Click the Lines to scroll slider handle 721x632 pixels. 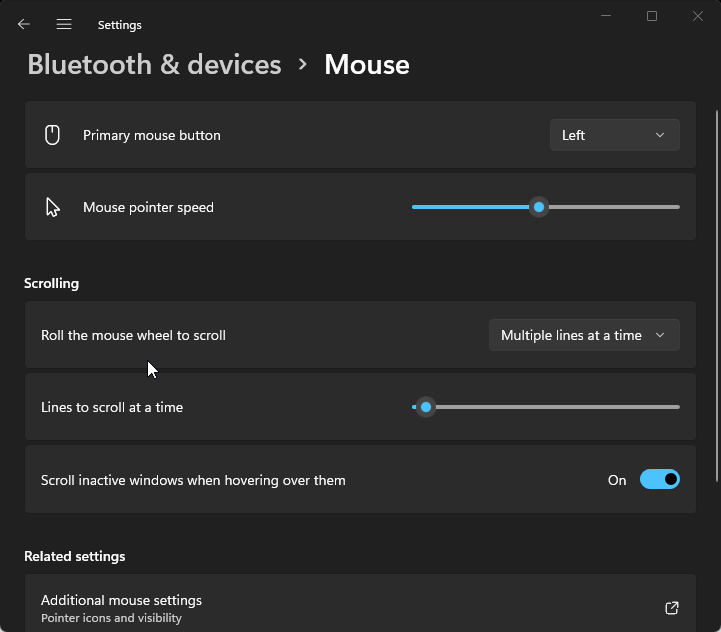point(426,407)
